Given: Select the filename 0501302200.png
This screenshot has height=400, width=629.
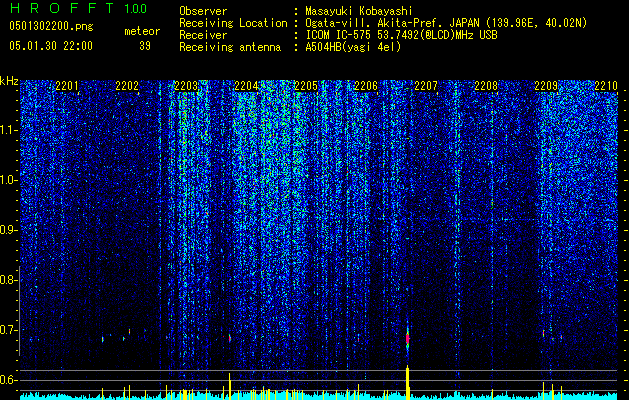Looking at the screenshot, I should pyautogui.click(x=51, y=26).
